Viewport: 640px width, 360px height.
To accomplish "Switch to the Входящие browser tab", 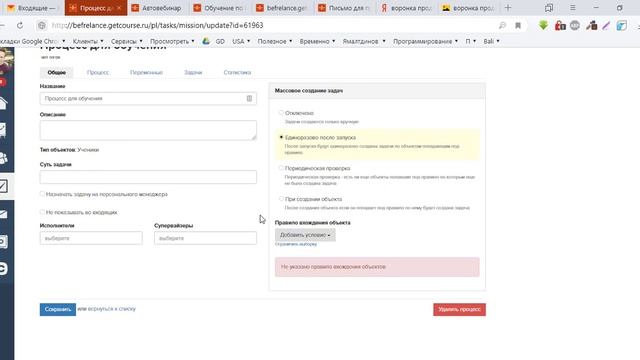I will click(x=32, y=8).
